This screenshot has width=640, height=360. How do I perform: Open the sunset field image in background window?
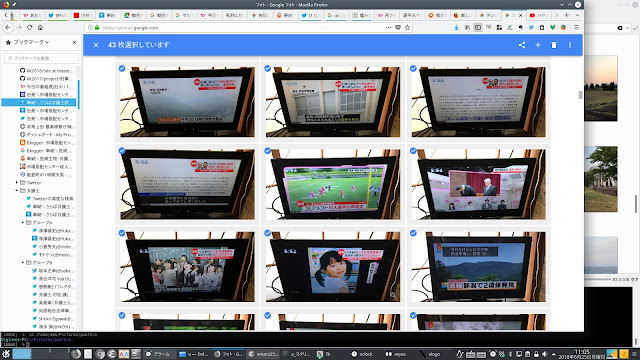pos(600,88)
